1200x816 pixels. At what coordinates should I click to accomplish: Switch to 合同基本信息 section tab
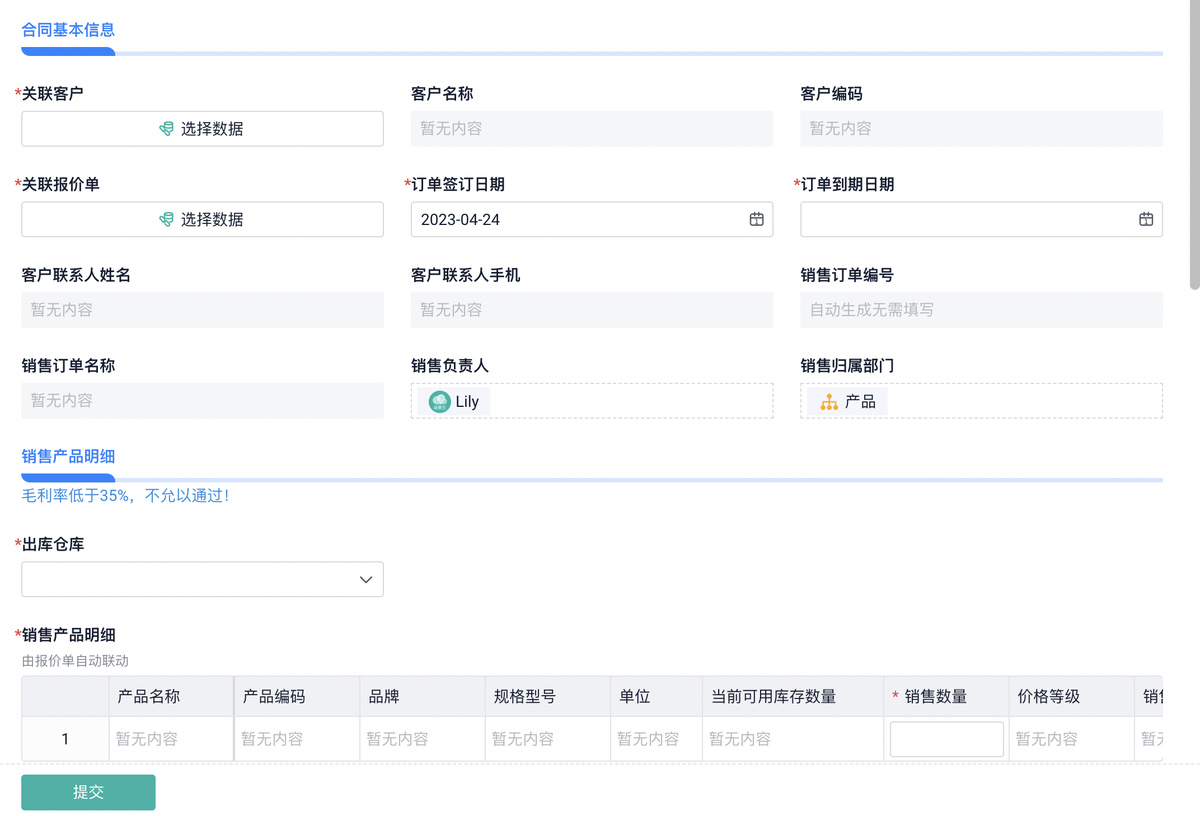coord(68,30)
